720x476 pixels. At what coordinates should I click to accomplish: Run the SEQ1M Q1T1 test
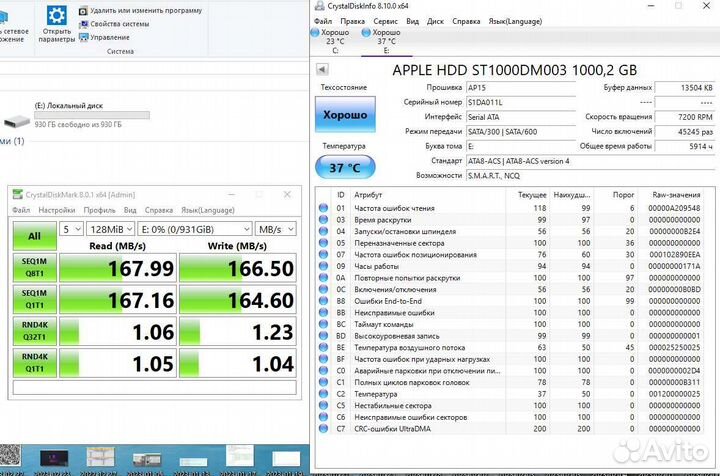tap(35, 299)
